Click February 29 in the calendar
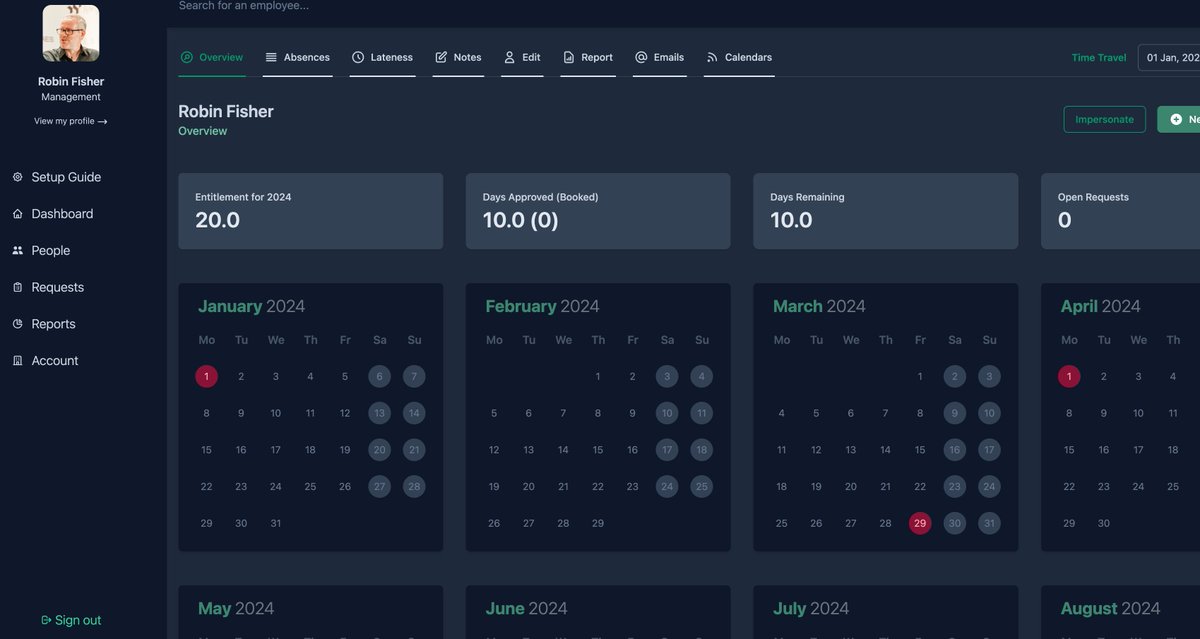1200x639 pixels. [x=598, y=523]
